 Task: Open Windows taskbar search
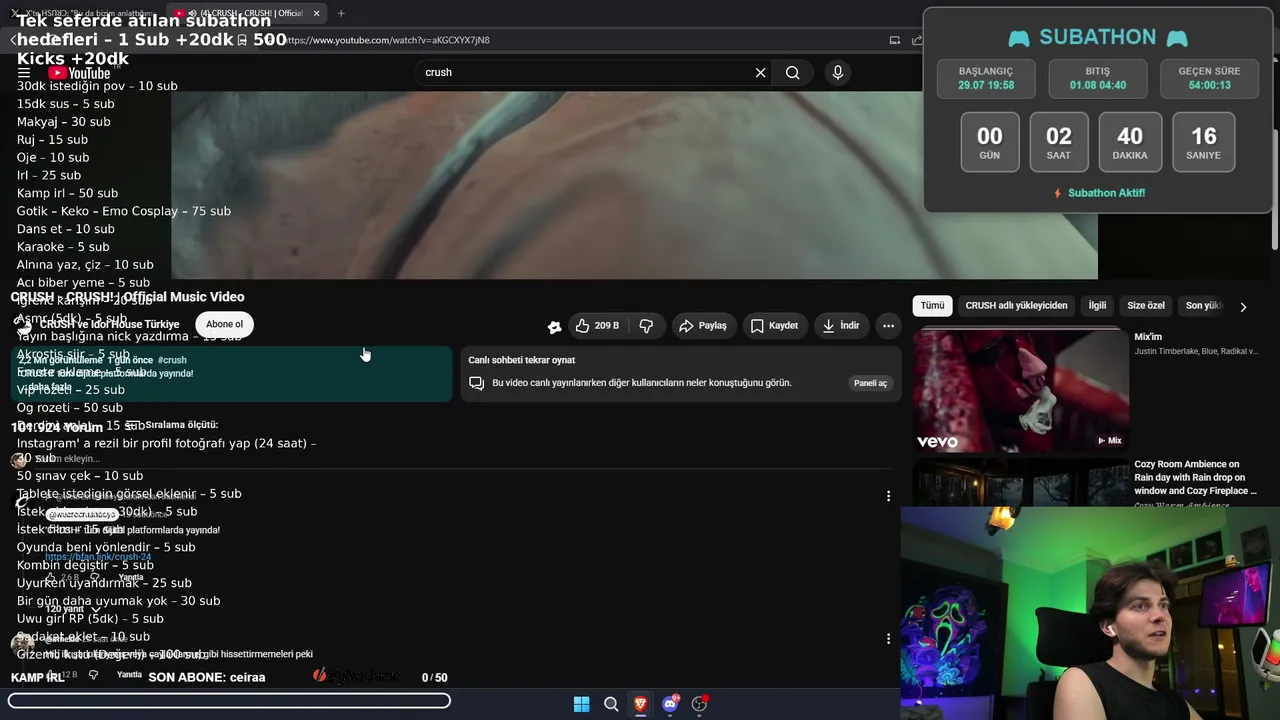(611, 704)
